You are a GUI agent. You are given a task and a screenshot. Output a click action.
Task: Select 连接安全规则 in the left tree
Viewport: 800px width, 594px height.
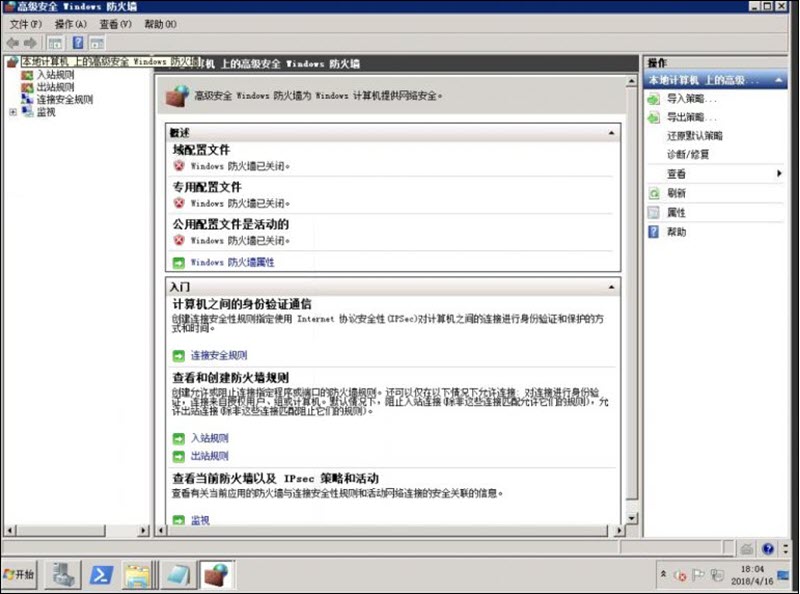pos(64,100)
